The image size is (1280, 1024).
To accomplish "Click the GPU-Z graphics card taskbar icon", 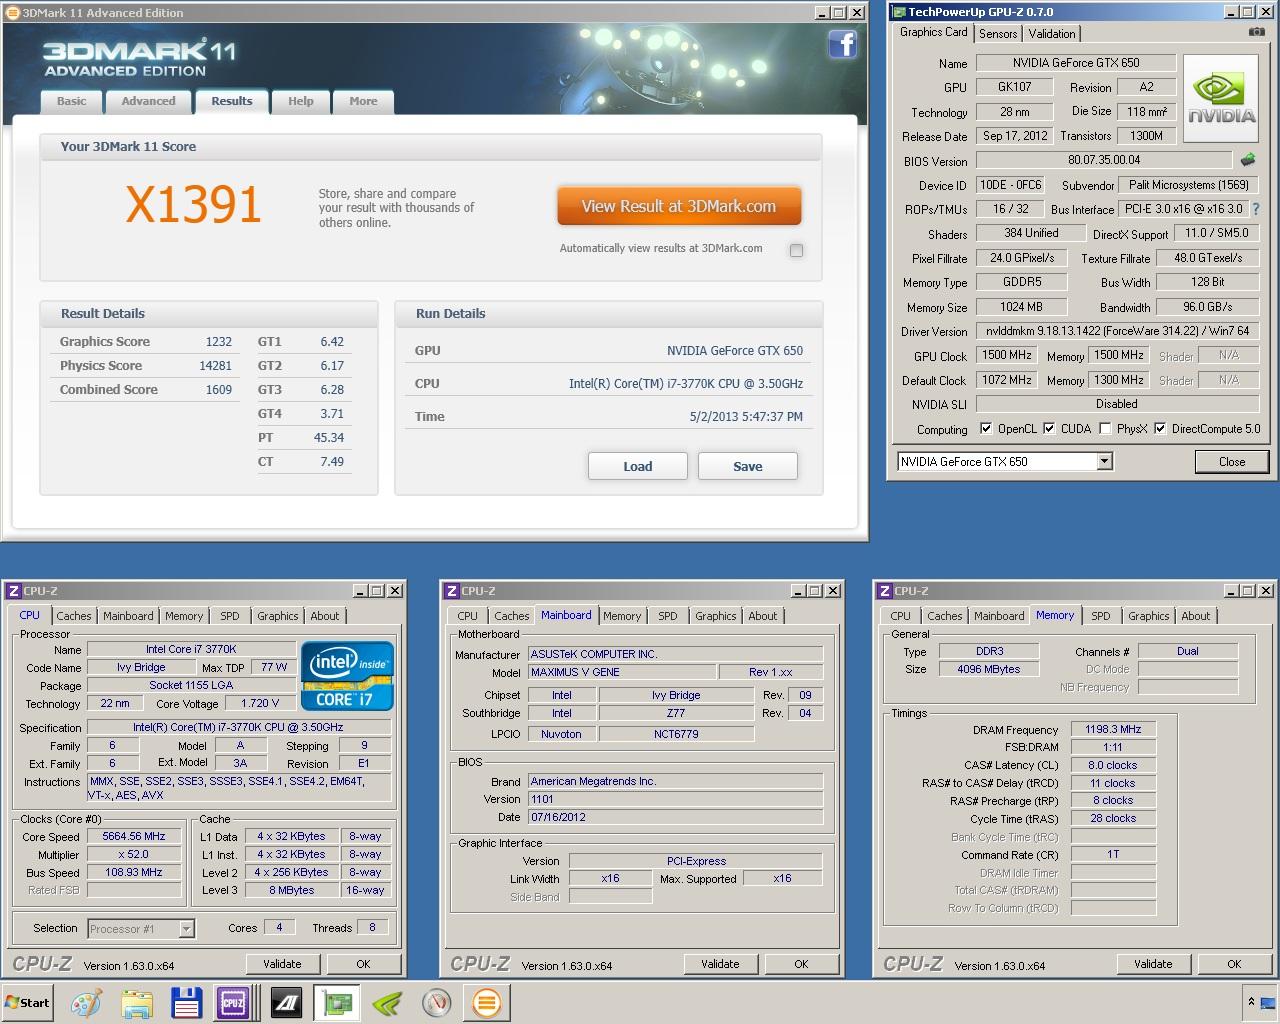I will [x=337, y=1003].
